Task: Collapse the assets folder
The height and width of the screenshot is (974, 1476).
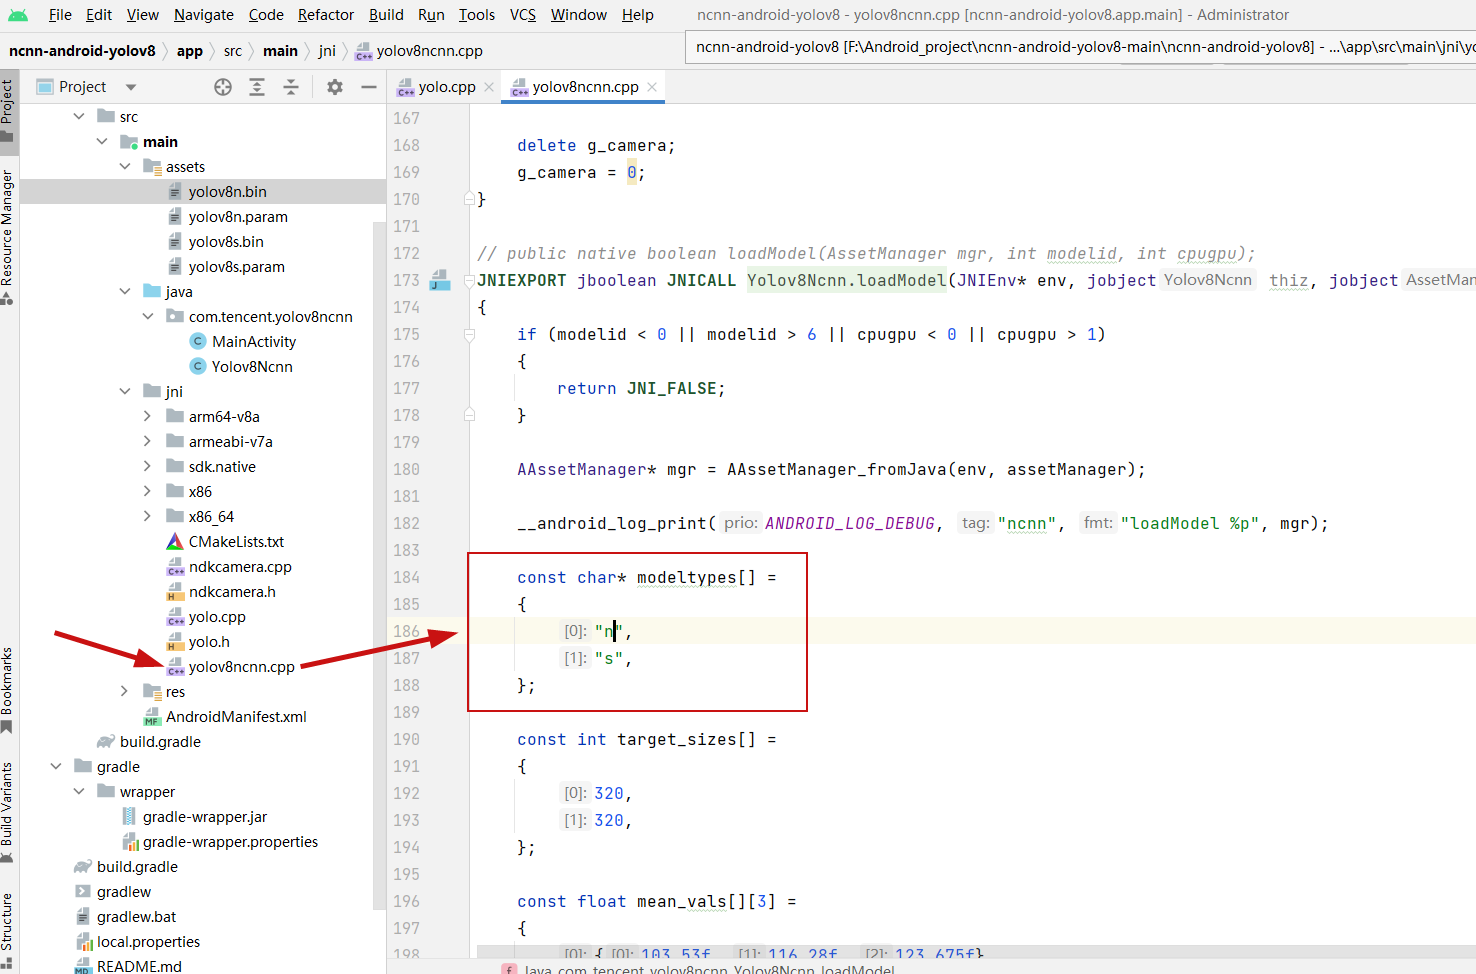Action: click(125, 166)
